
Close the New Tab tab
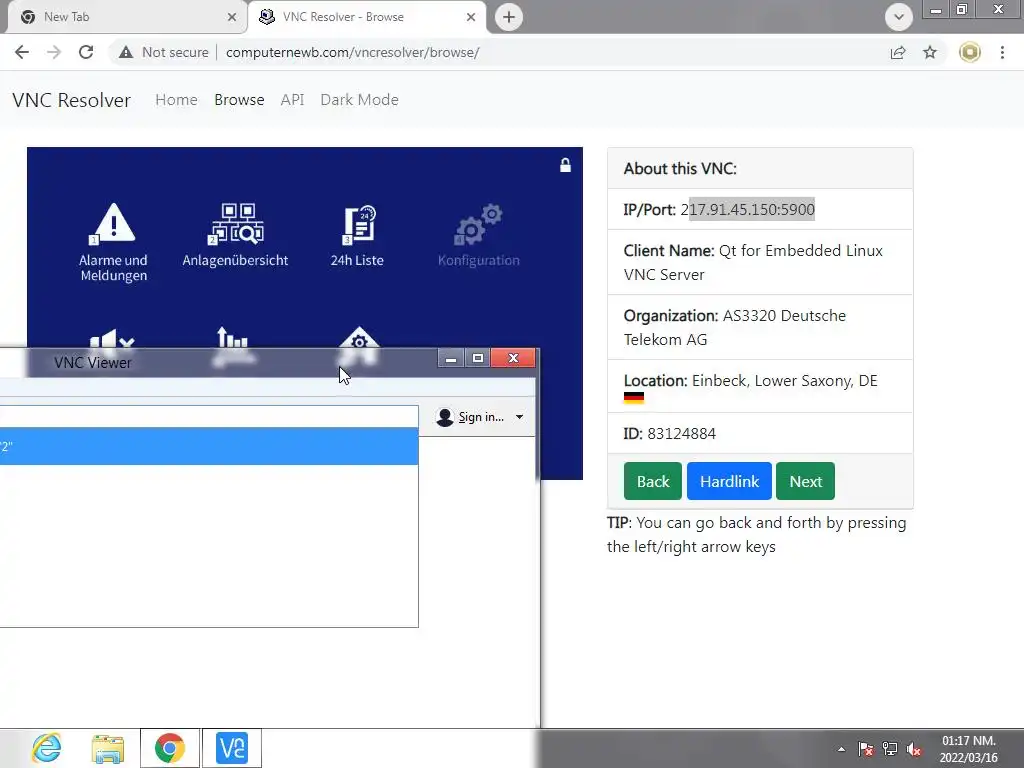232,17
